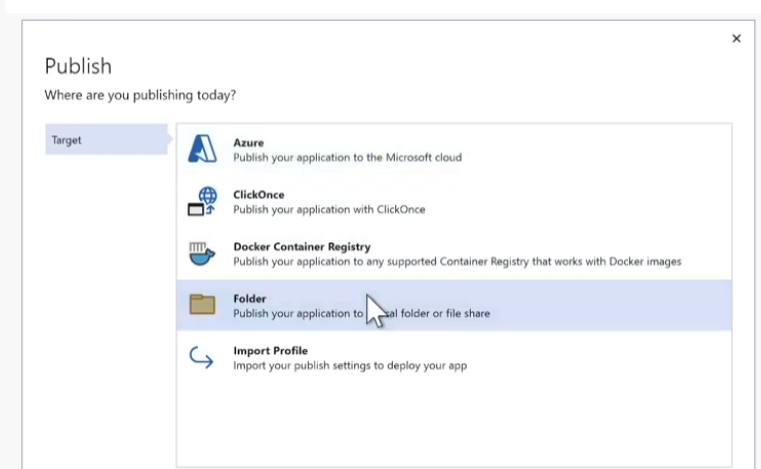Image resolution: width=761 pixels, height=469 pixels.
Task: Select the Folder title label
Action: (250, 299)
